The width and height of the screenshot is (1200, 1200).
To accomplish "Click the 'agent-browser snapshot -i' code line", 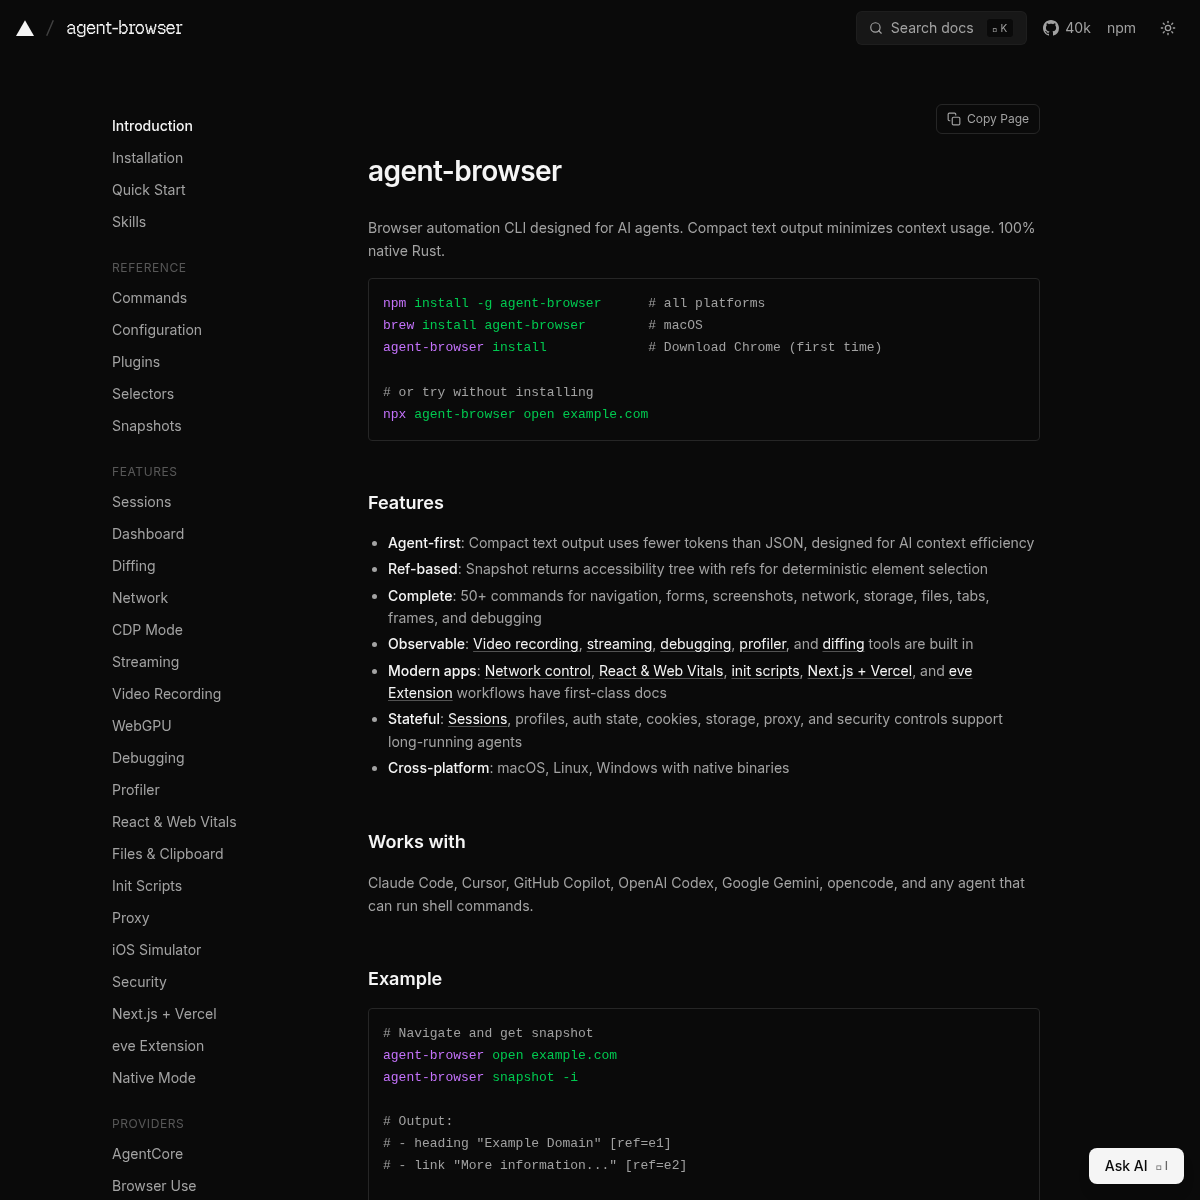I will pyautogui.click(x=480, y=1077).
